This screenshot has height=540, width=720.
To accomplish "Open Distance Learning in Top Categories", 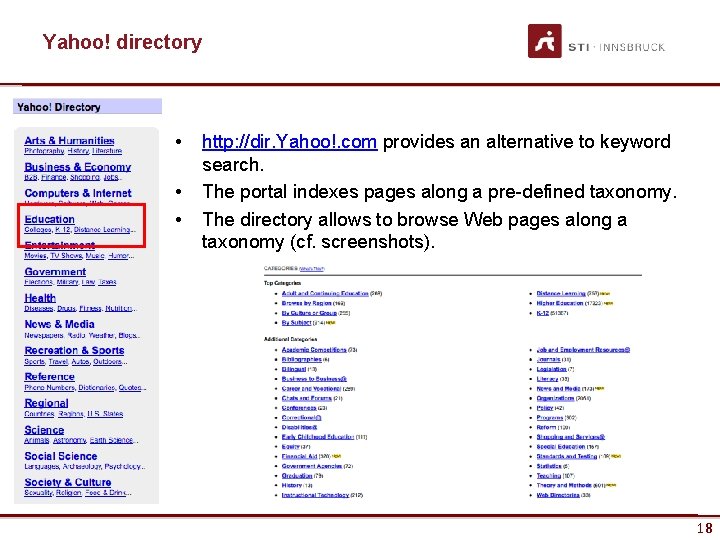I will tap(561, 293).
